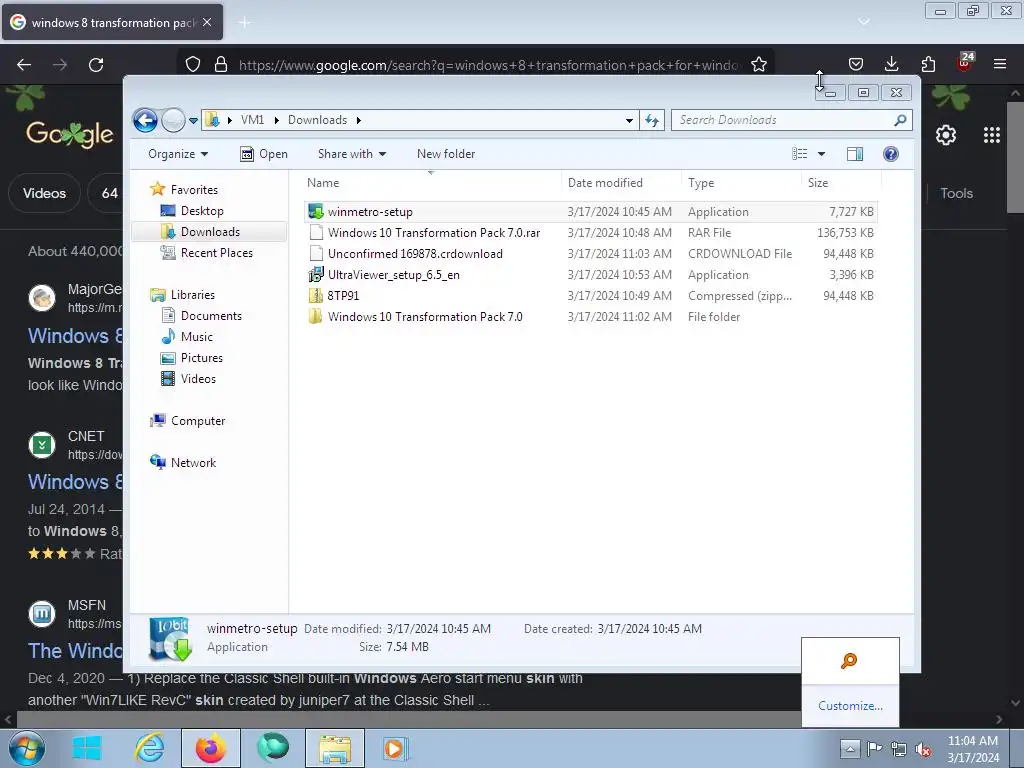Click Downloads in the address breadcrumb

(x=317, y=120)
